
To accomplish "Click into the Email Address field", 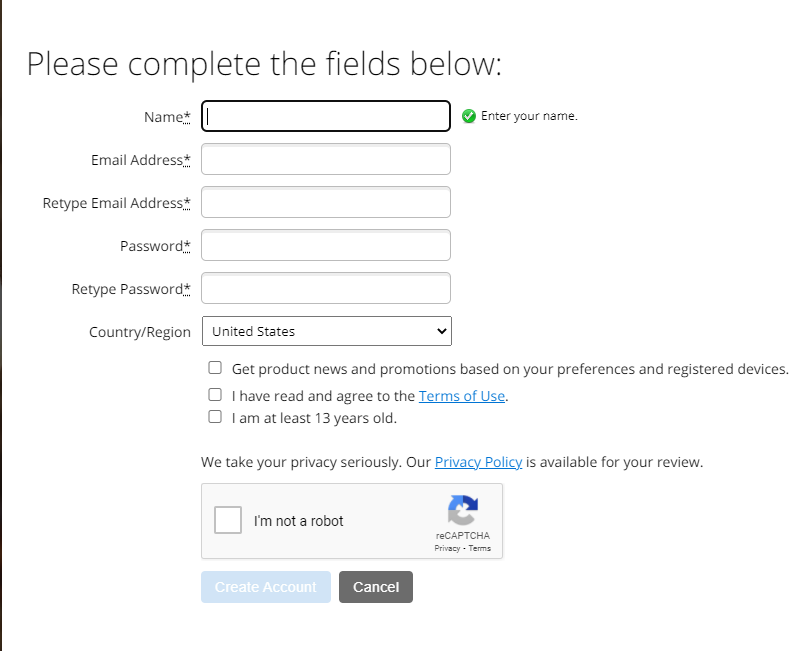I will 326,159.
